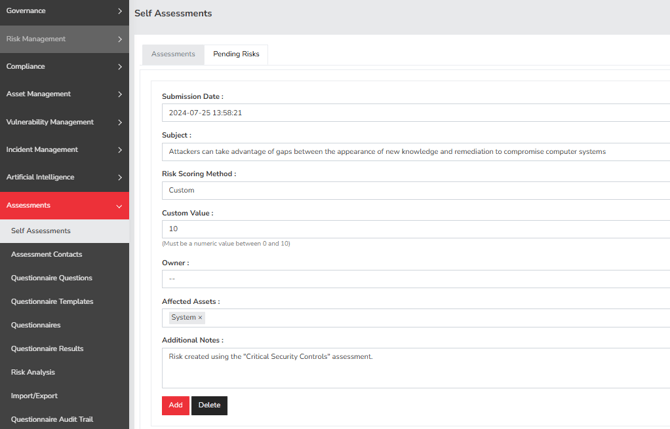Switch to the Pending Risks tab
The height and width of the screenshot is (429, 670).
point(236,54)
